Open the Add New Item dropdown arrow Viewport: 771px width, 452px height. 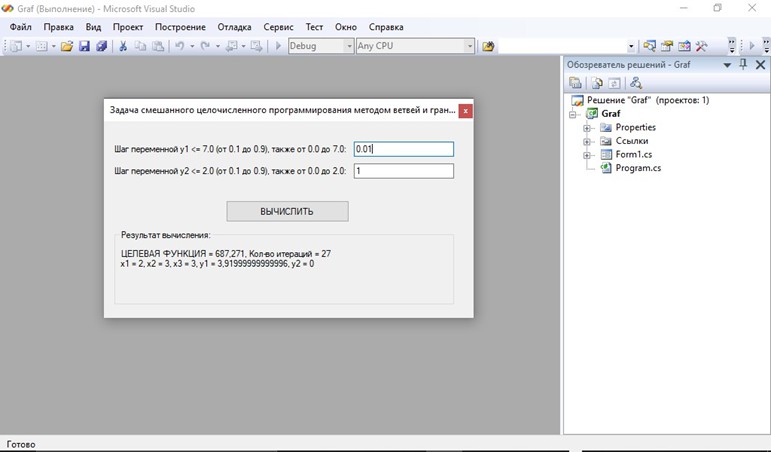click(x=54, y=46)
